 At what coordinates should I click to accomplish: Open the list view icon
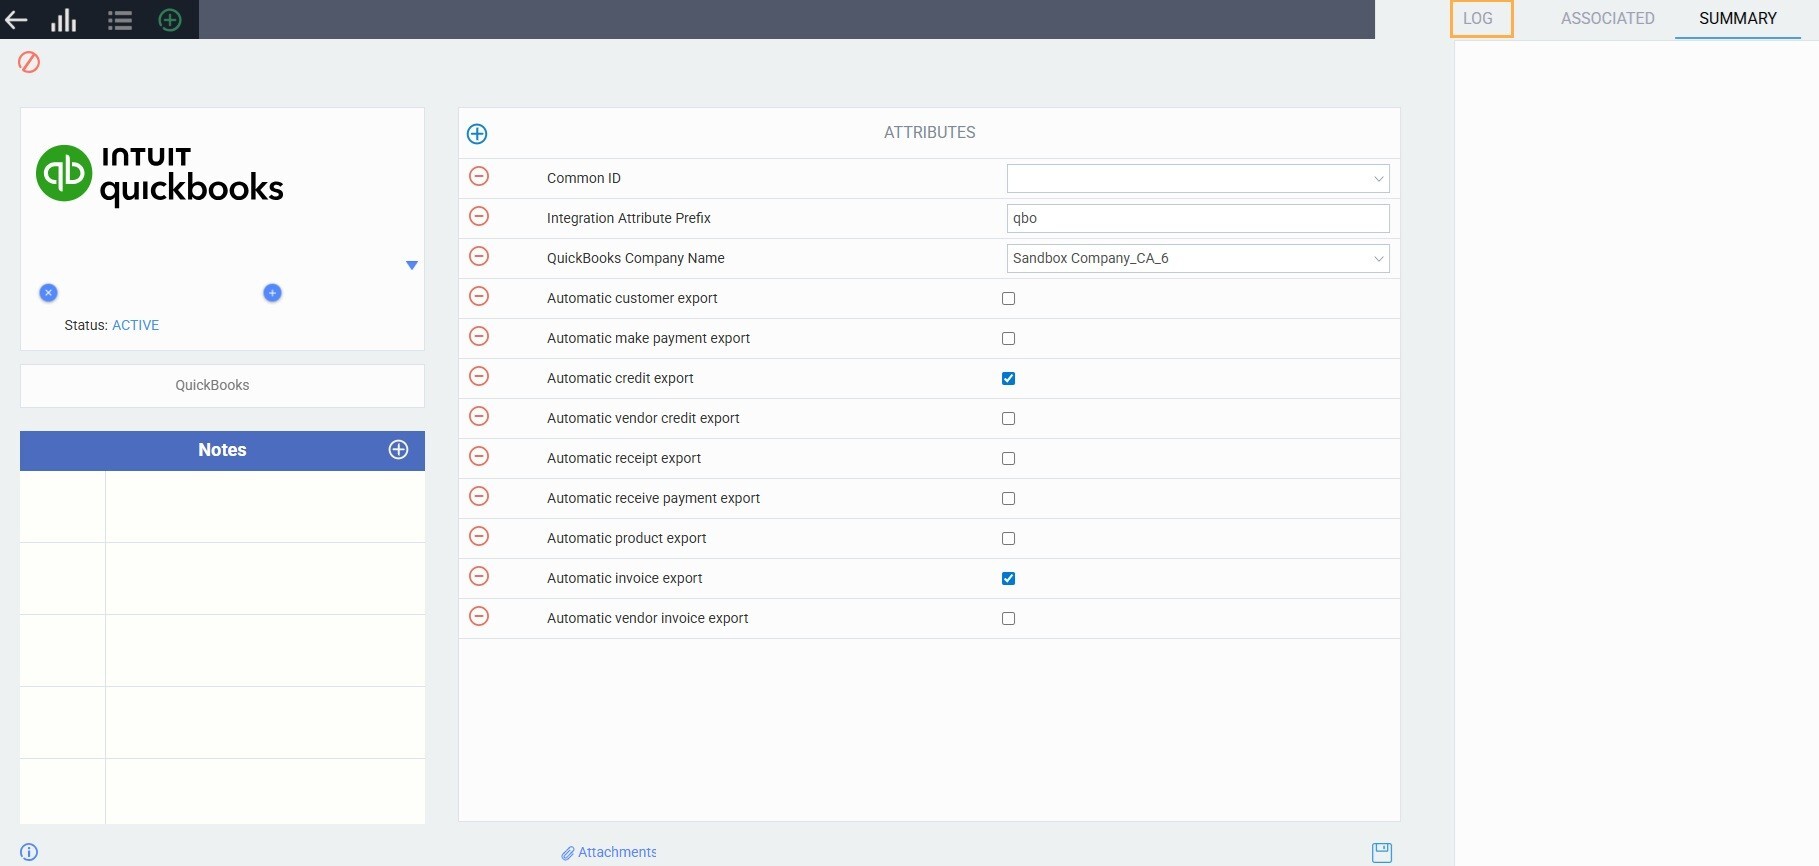click(x=120, y=20)
